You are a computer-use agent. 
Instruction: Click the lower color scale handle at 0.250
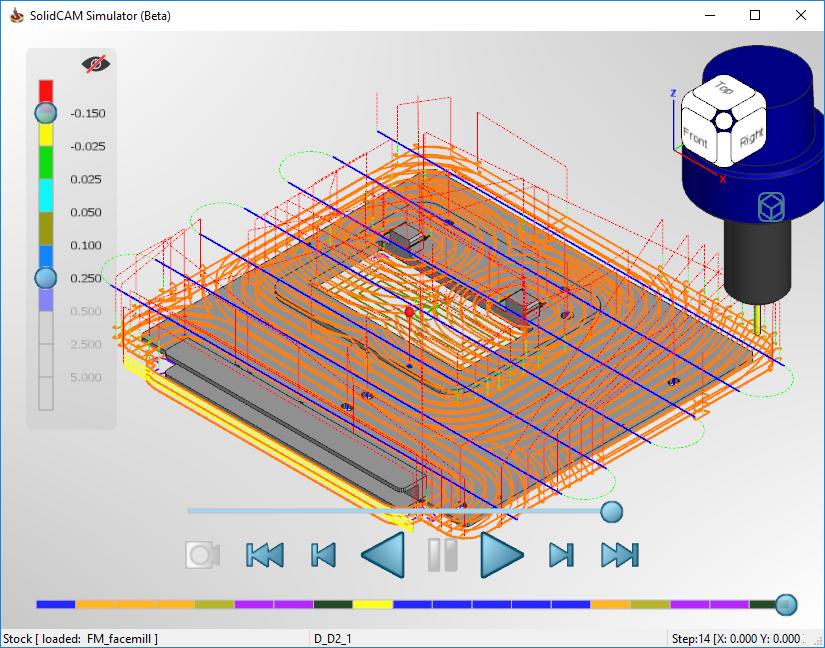[46, 278]
